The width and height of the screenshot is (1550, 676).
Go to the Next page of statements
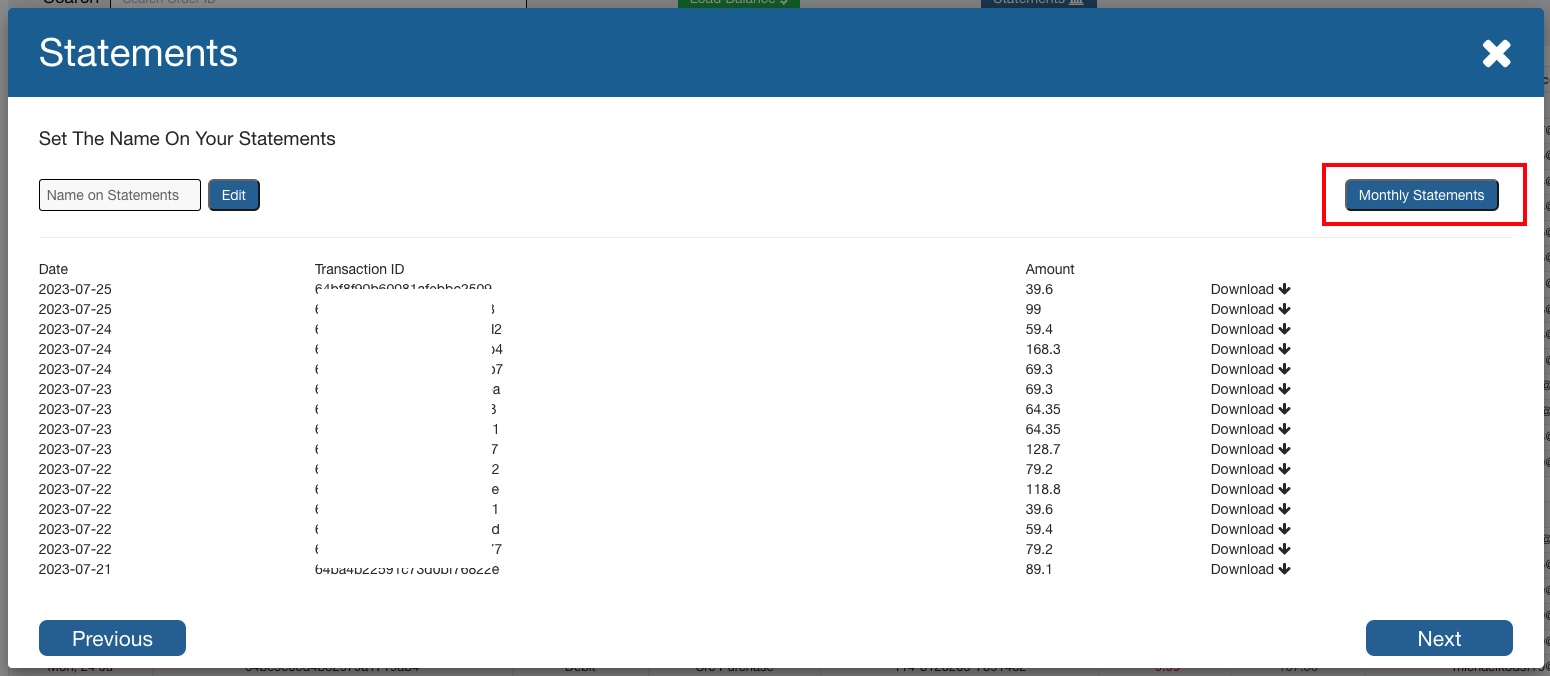pos(1438,638)
